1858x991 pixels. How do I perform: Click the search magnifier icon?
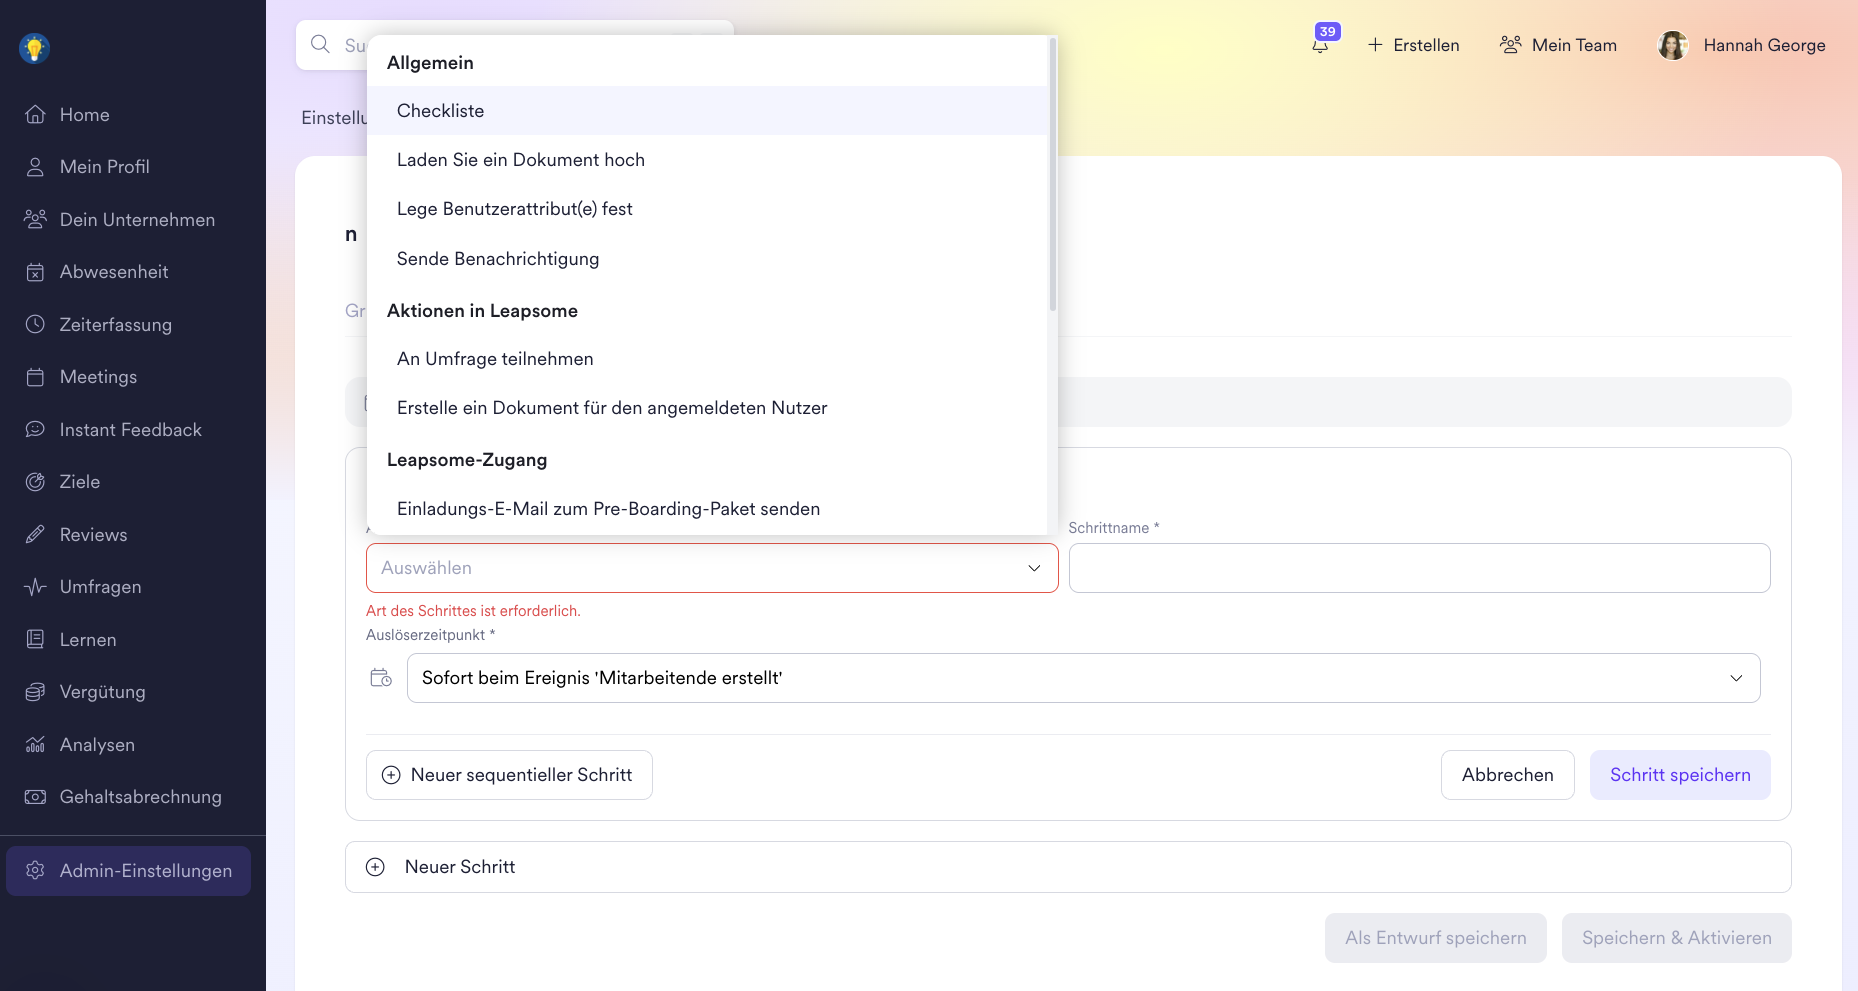click(320, 44)
